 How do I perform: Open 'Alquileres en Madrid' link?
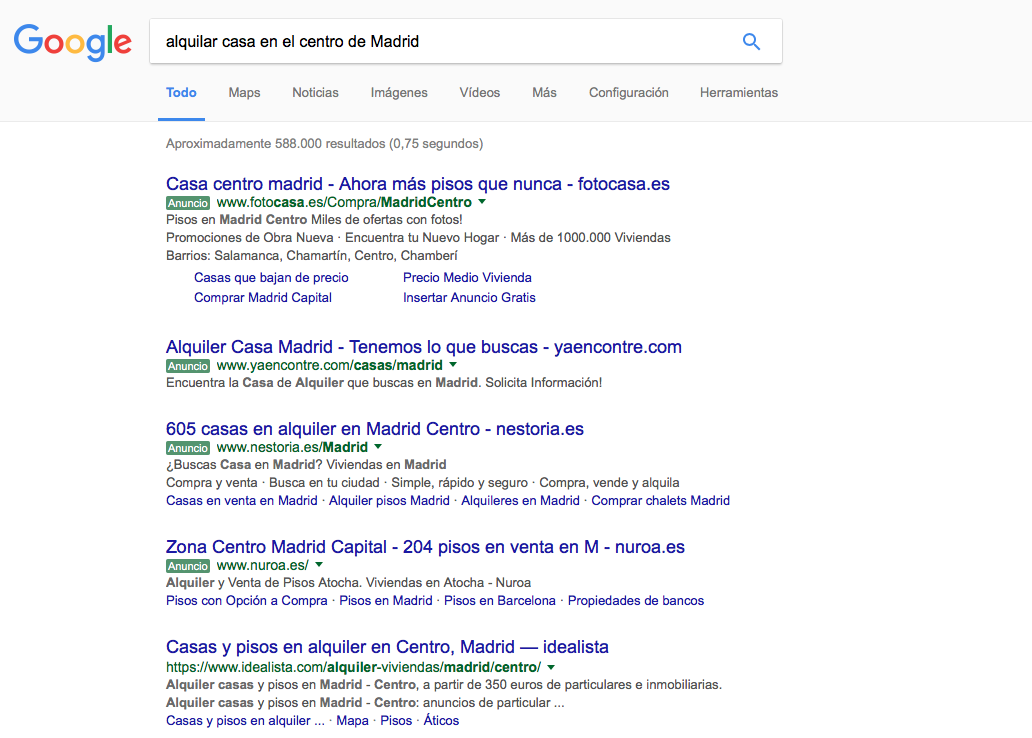point(520,500)
